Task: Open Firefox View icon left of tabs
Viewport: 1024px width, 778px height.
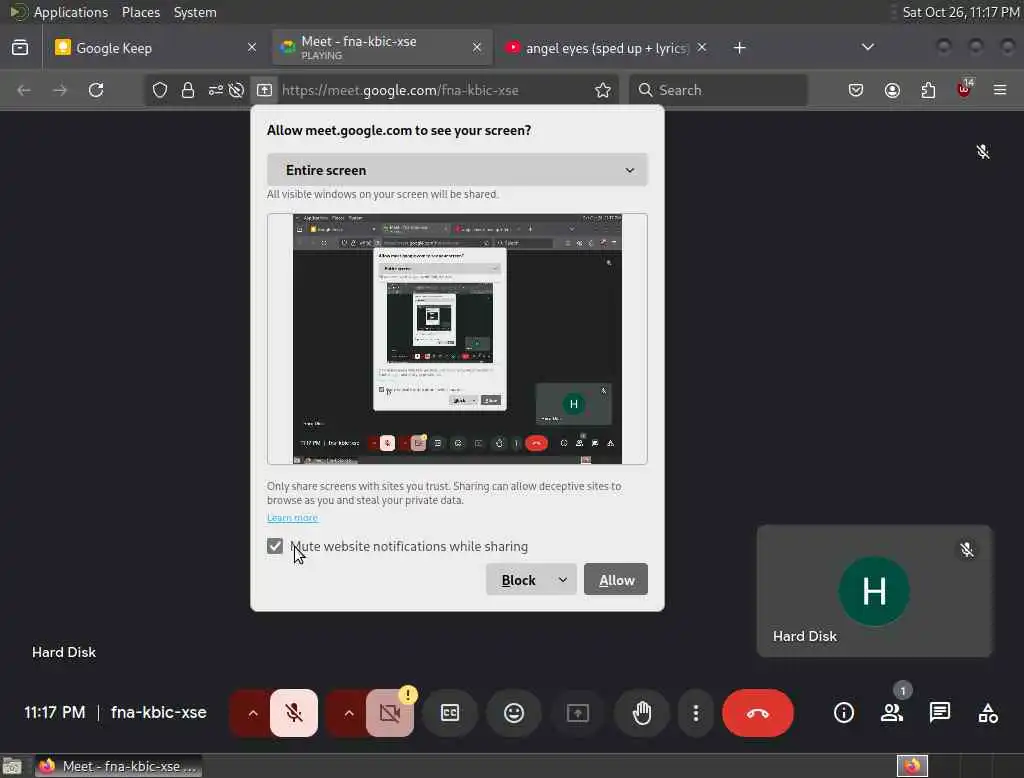Action: 20,48
